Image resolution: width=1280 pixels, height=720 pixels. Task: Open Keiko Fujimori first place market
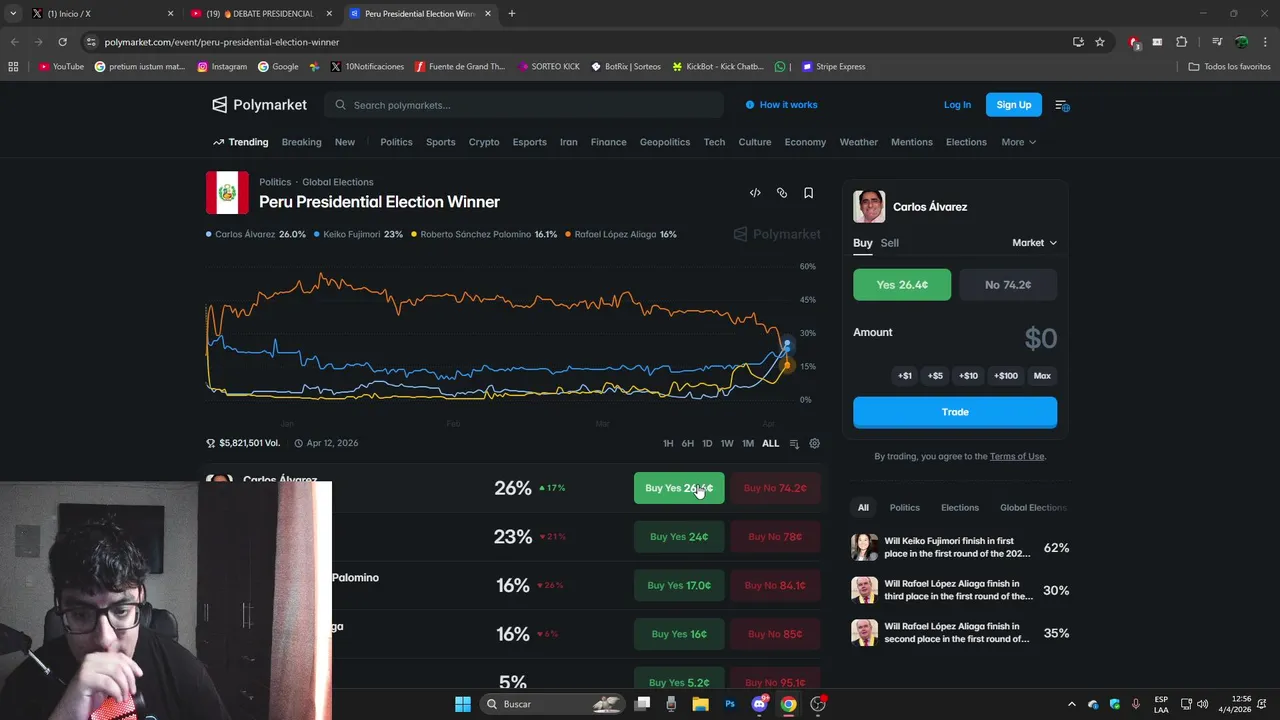pyautogui.click(x=958, y=547)
